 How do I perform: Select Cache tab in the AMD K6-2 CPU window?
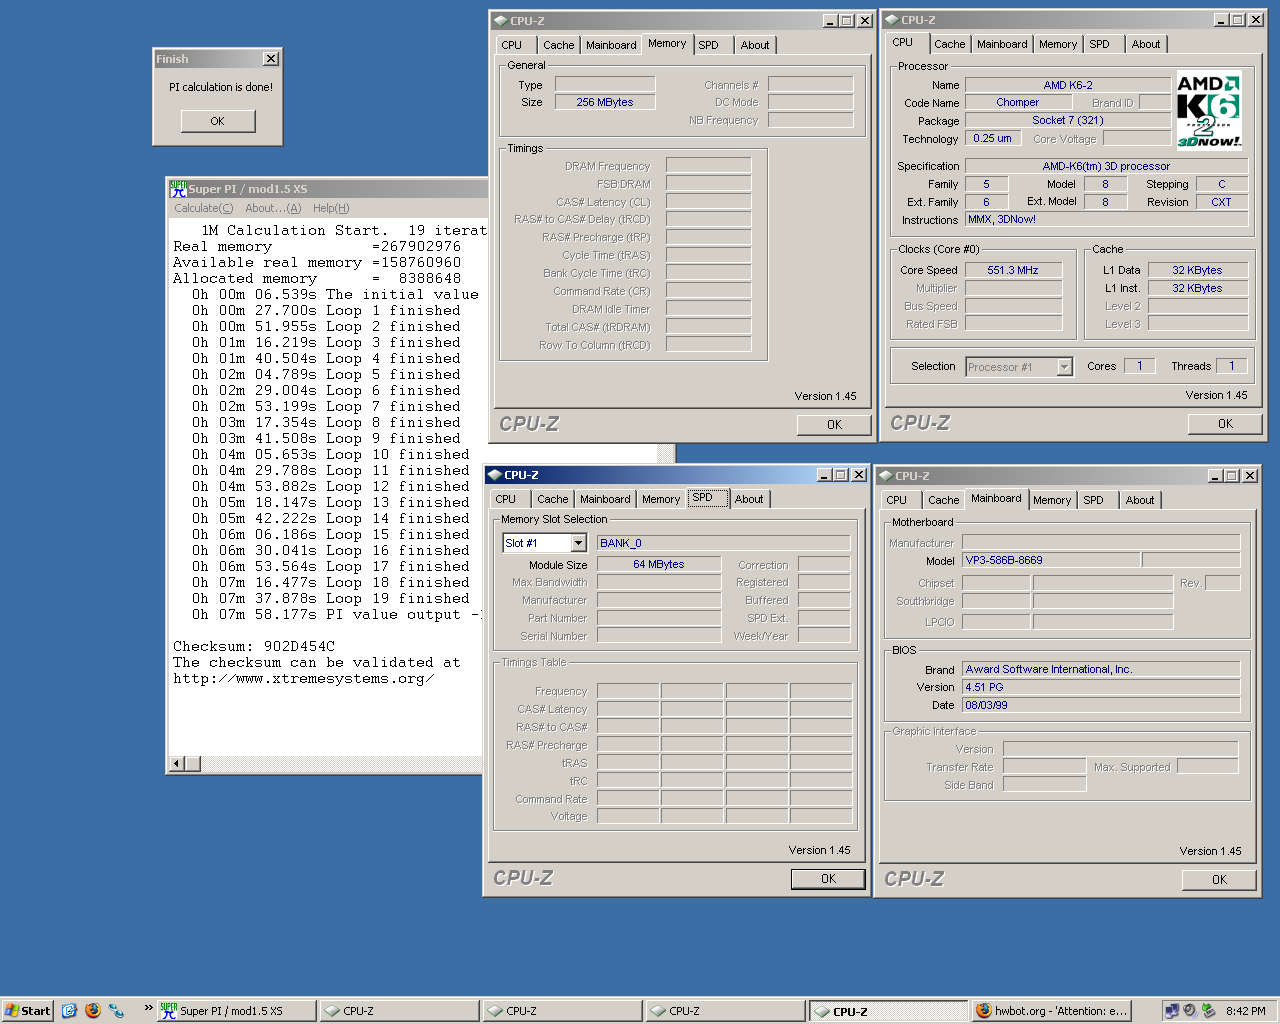[x=950, y=44]
